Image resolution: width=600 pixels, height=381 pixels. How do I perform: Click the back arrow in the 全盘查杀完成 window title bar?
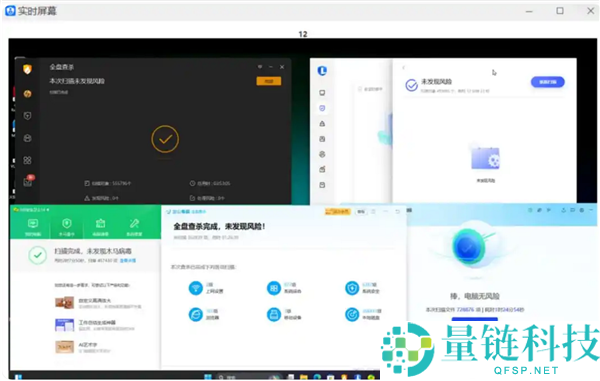(x=398, y=212)
